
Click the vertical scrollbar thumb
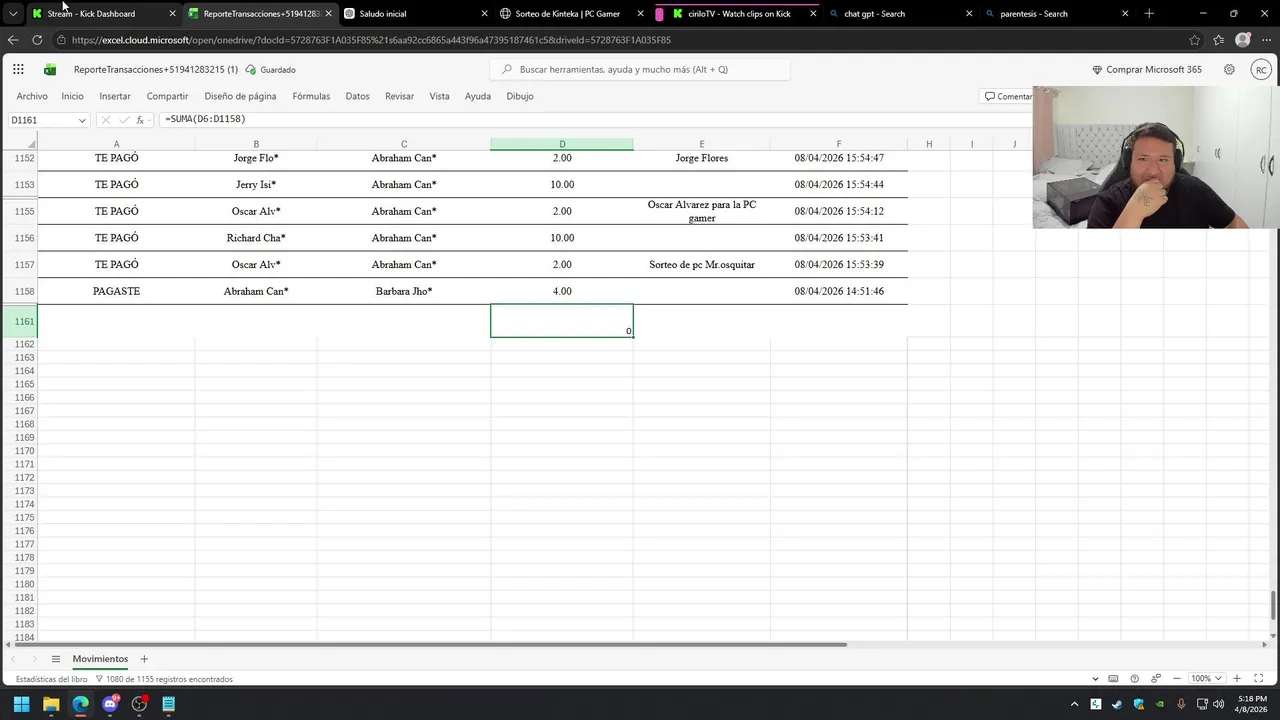click(x=1273, y=605)
